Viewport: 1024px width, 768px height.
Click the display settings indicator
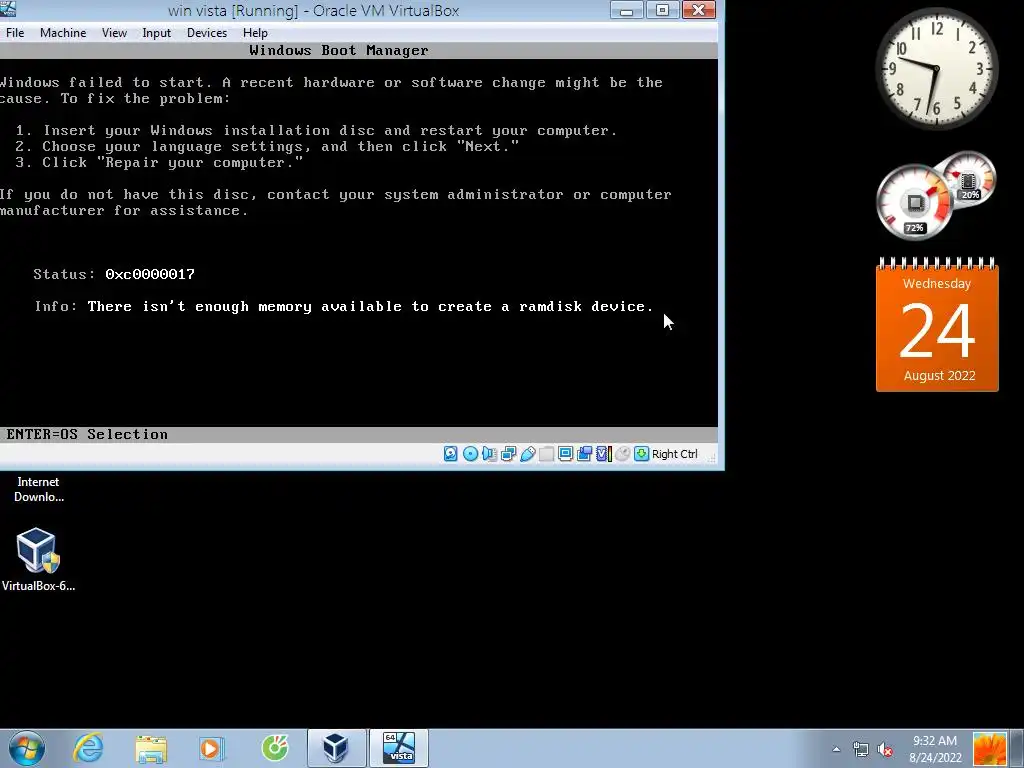[x=566, y=454]
